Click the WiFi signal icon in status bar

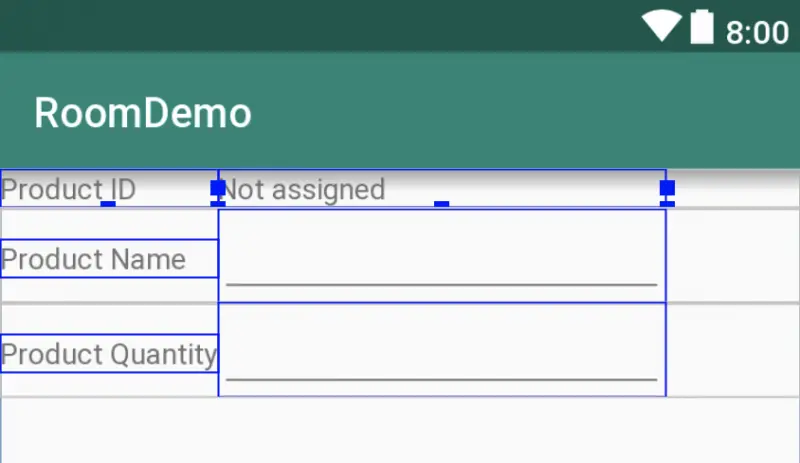661,26
